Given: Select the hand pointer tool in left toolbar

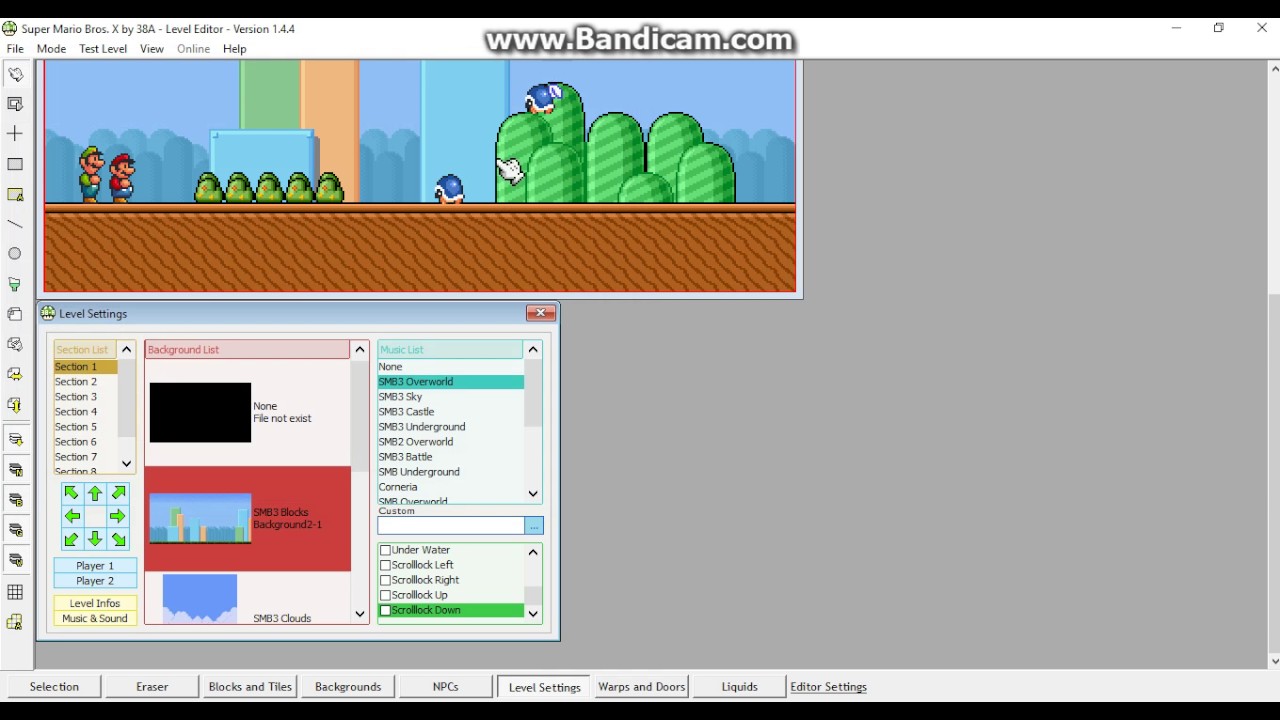Looking at the screenshot, I should point(15,74).
